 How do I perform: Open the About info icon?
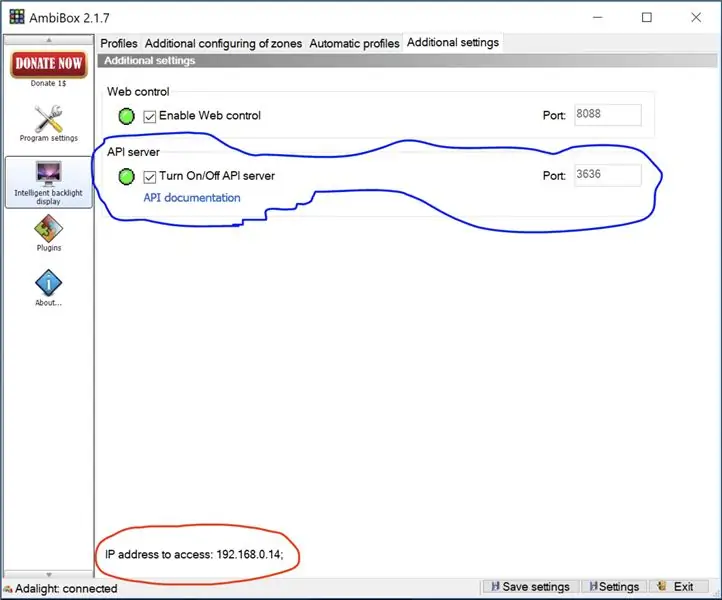[48, 283]
